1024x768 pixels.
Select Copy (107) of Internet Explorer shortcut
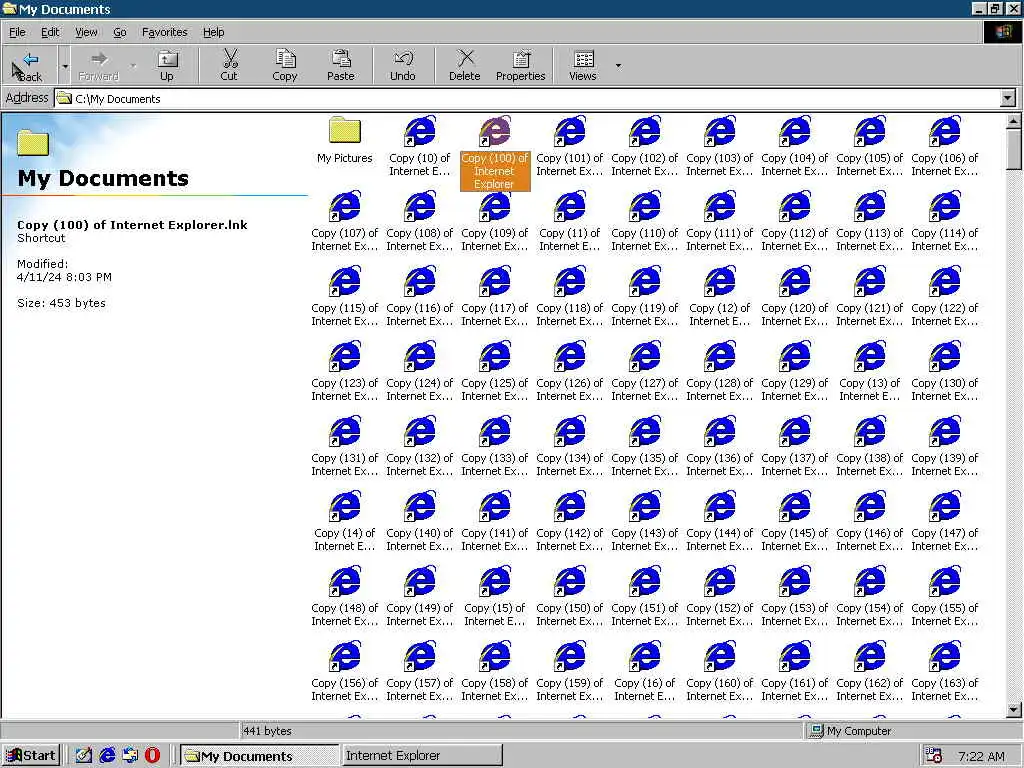(345, 221)
